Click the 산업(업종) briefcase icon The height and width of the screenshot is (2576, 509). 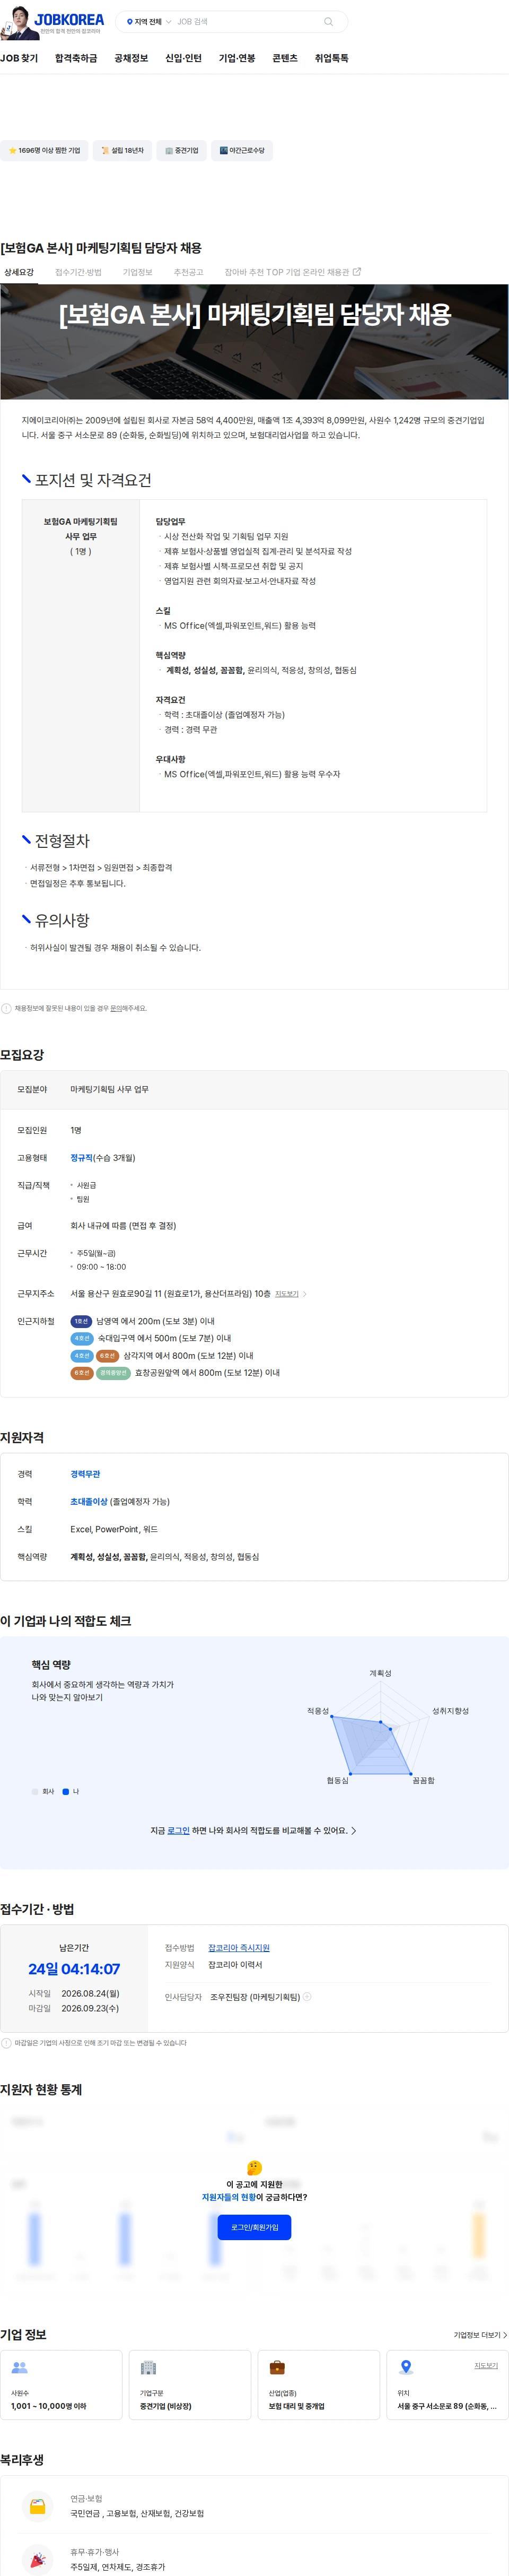point(277,2368)
